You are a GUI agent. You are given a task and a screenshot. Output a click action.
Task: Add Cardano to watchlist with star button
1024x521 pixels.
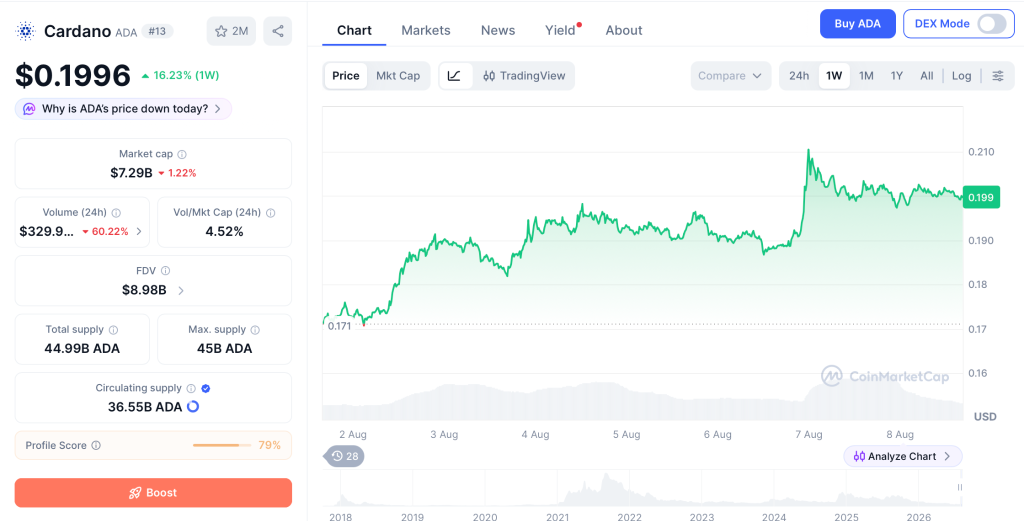tap(231, 31)
